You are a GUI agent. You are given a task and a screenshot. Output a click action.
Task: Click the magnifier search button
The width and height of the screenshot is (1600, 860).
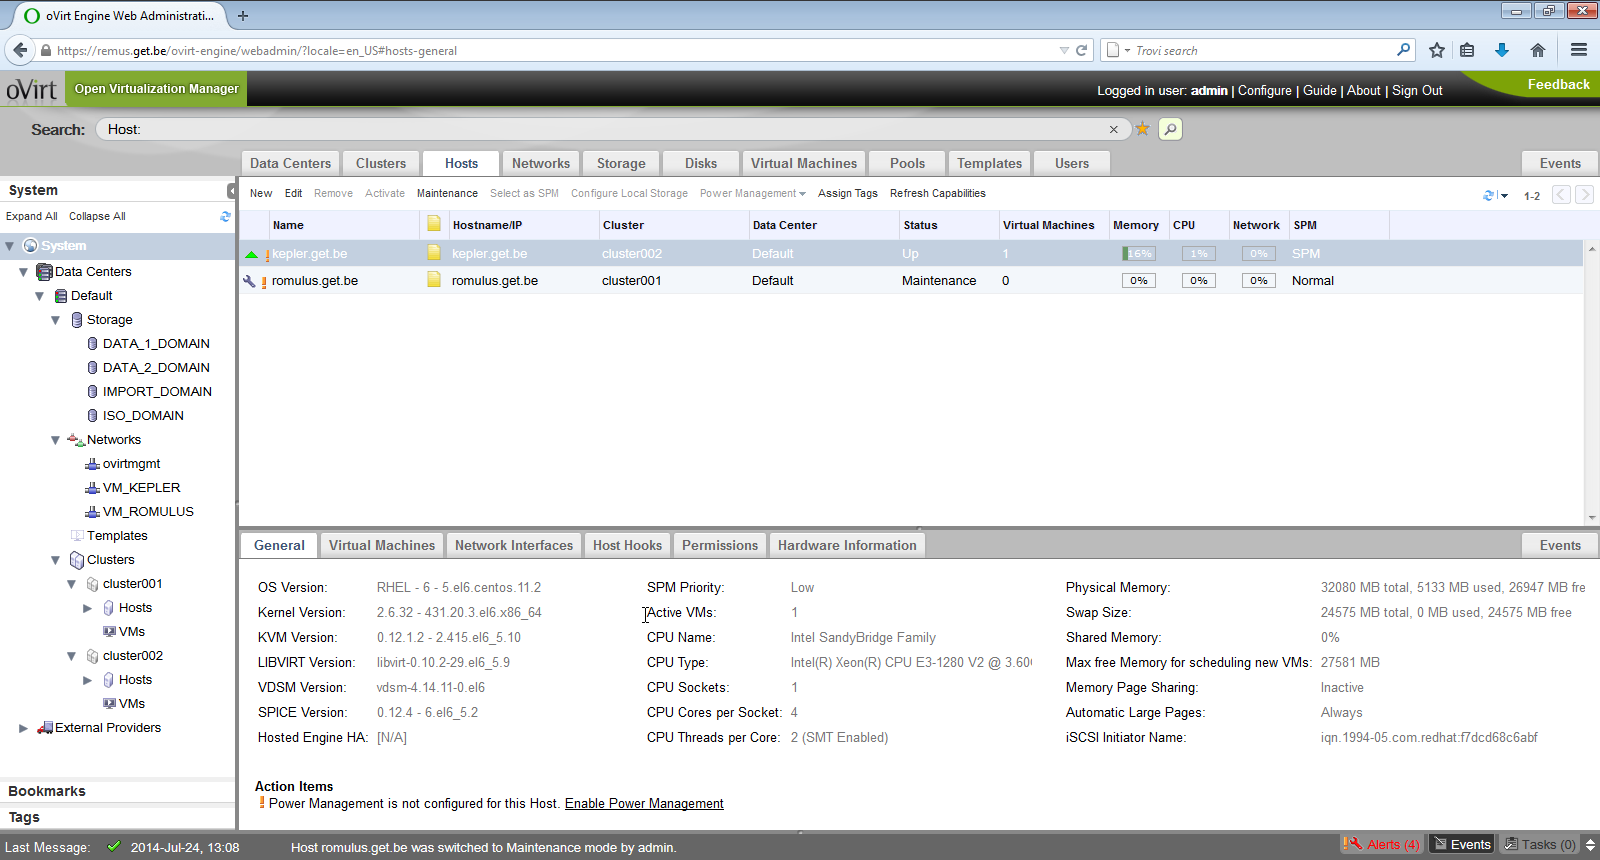pyautogui.click(x=1170, y=129)
